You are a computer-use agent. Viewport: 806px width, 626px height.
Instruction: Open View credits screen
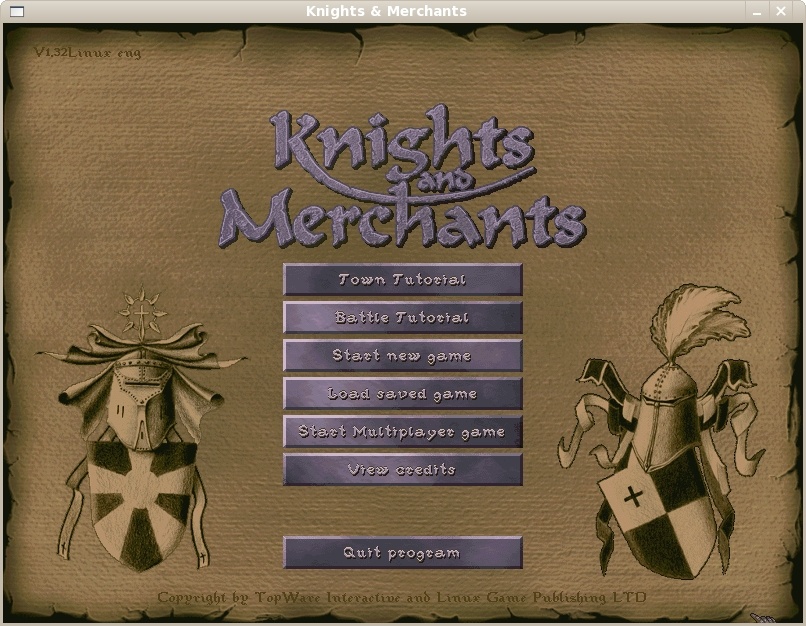pyautogui.click(x=402, y=470)
